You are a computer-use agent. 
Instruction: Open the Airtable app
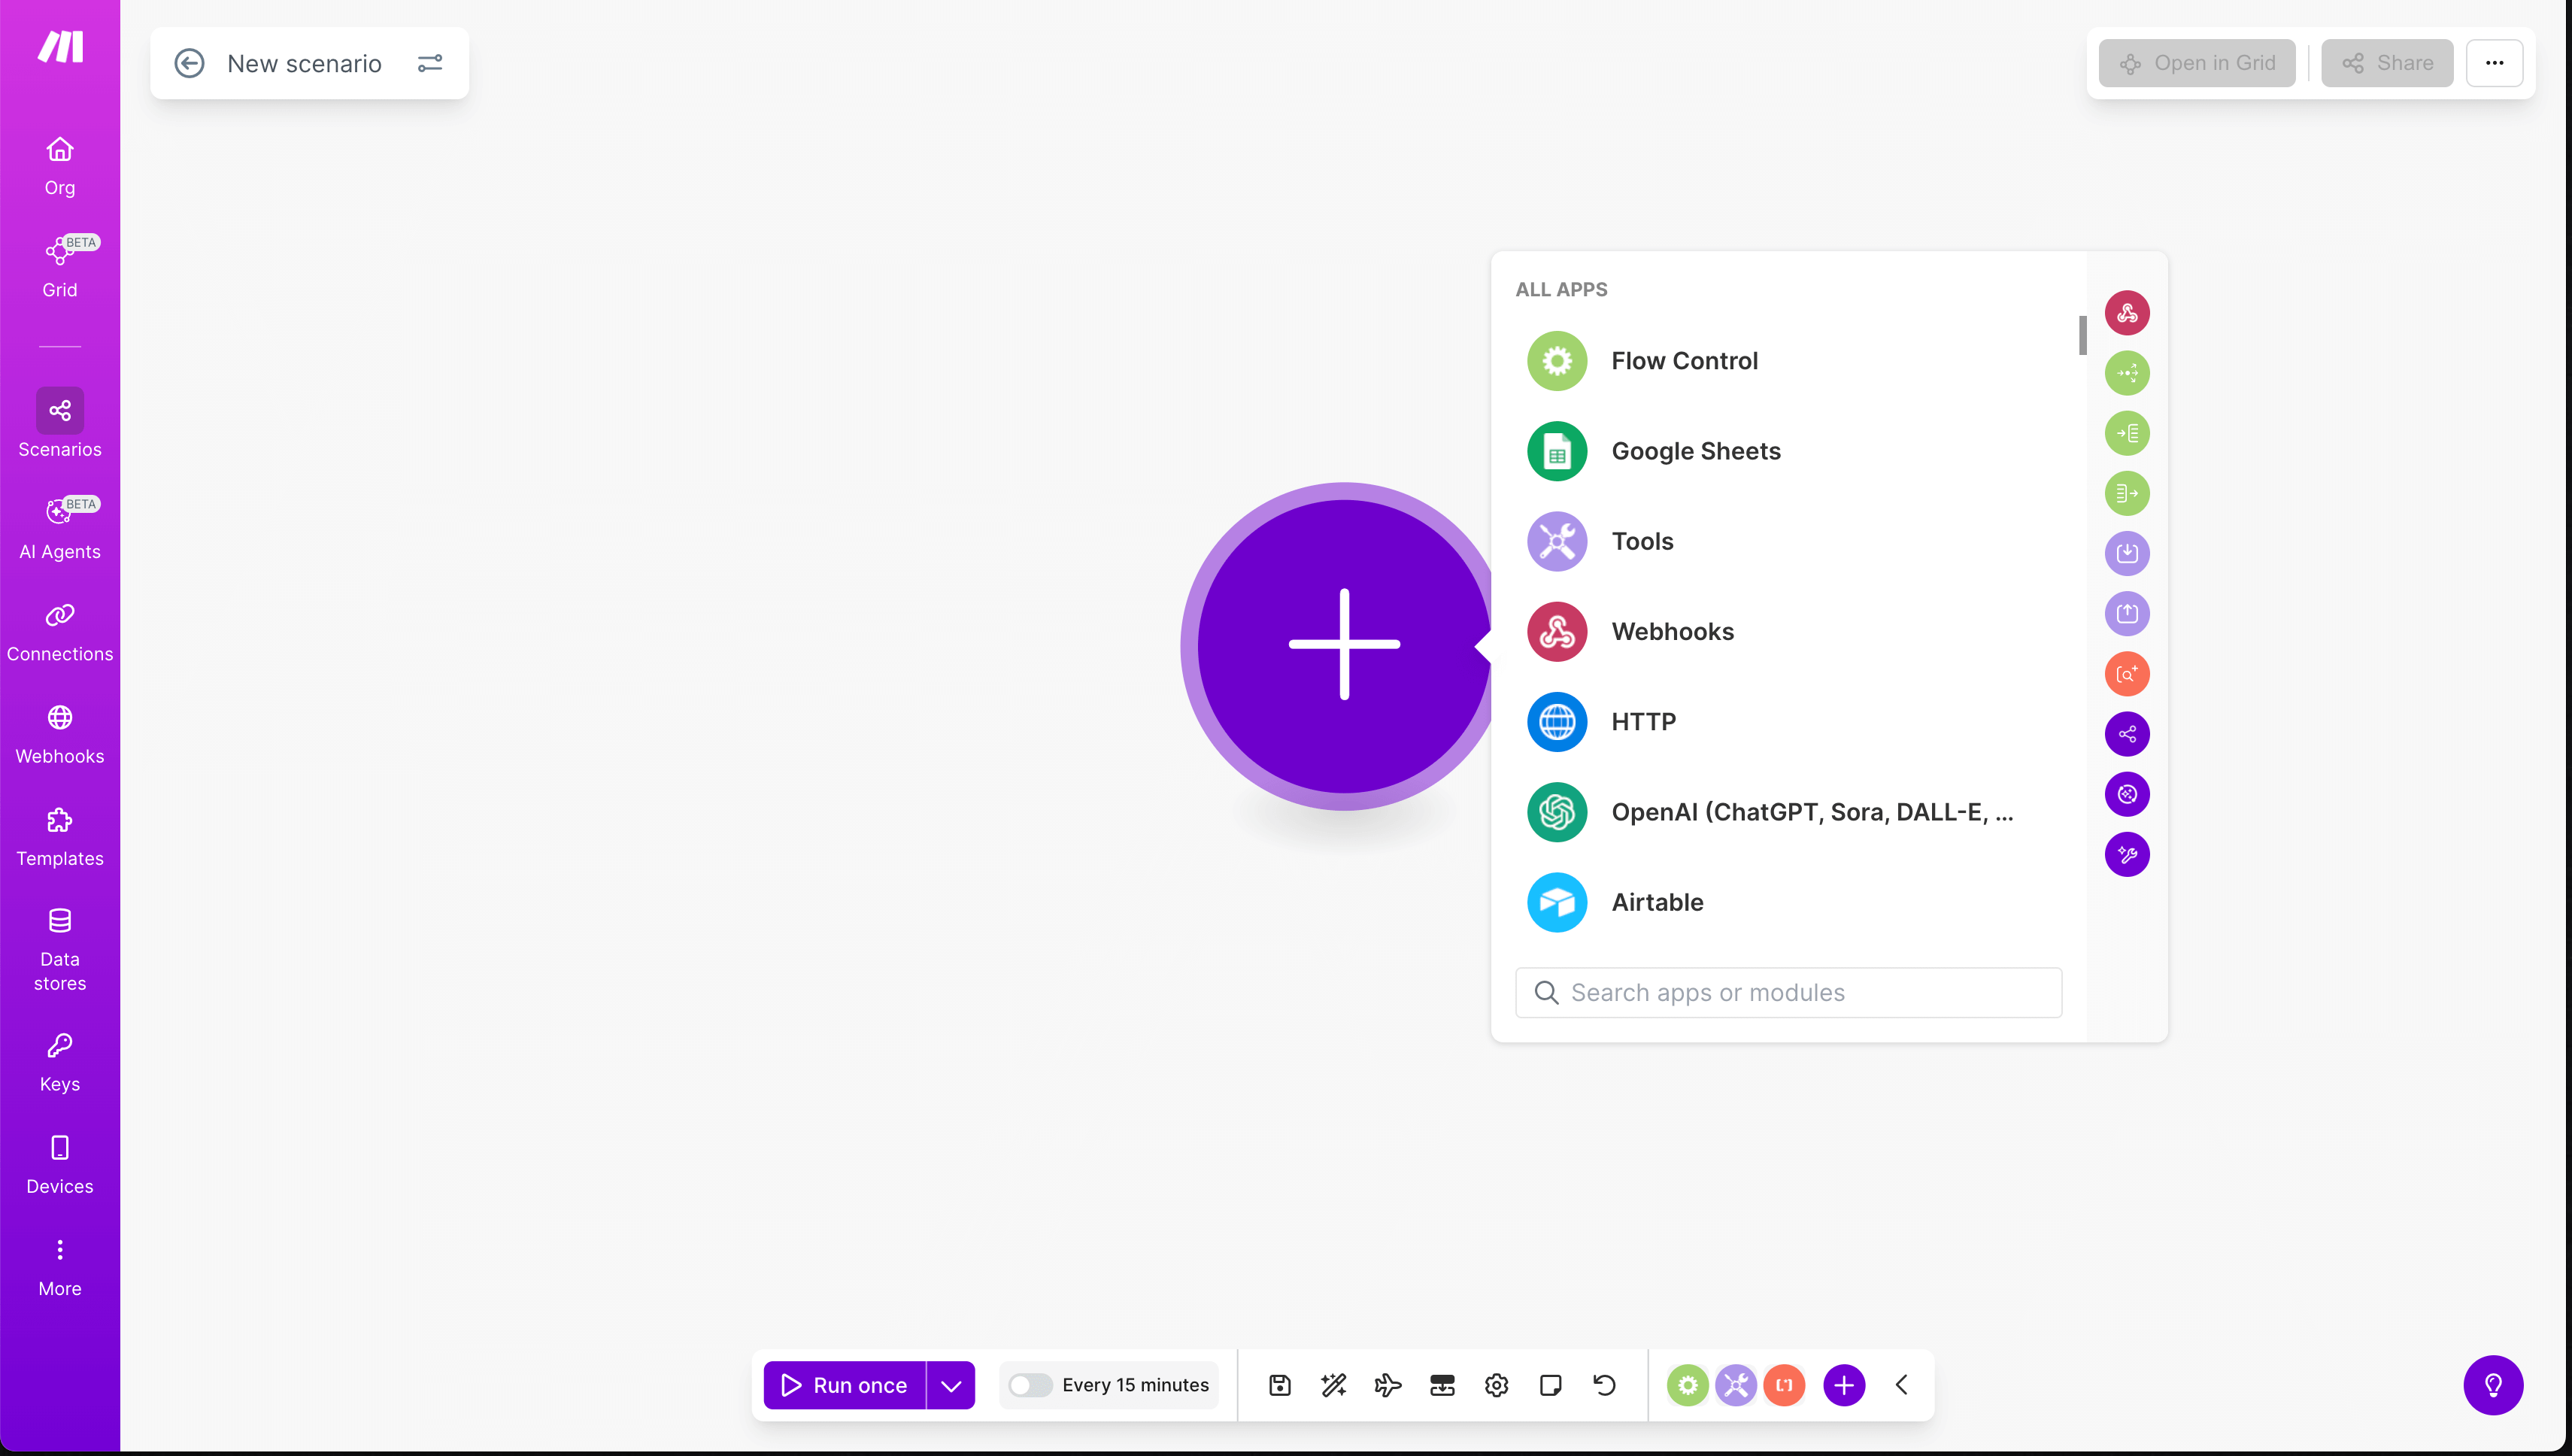[1556, 901]
